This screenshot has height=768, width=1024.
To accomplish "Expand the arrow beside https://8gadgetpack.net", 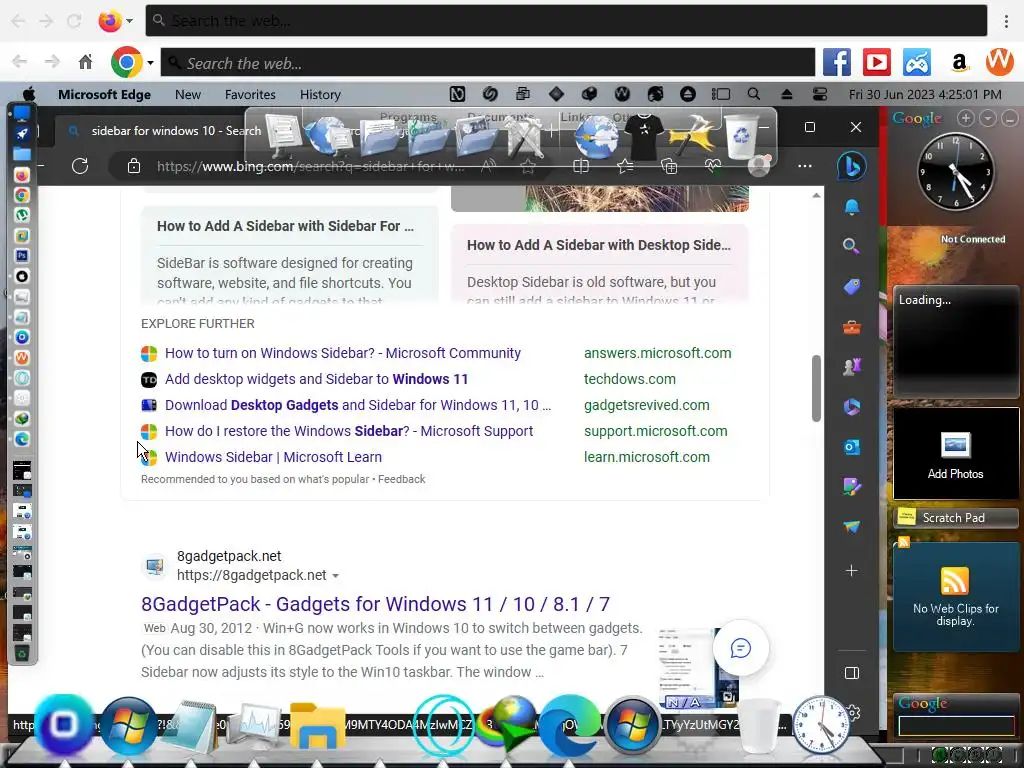I will (x=335, y=576).
